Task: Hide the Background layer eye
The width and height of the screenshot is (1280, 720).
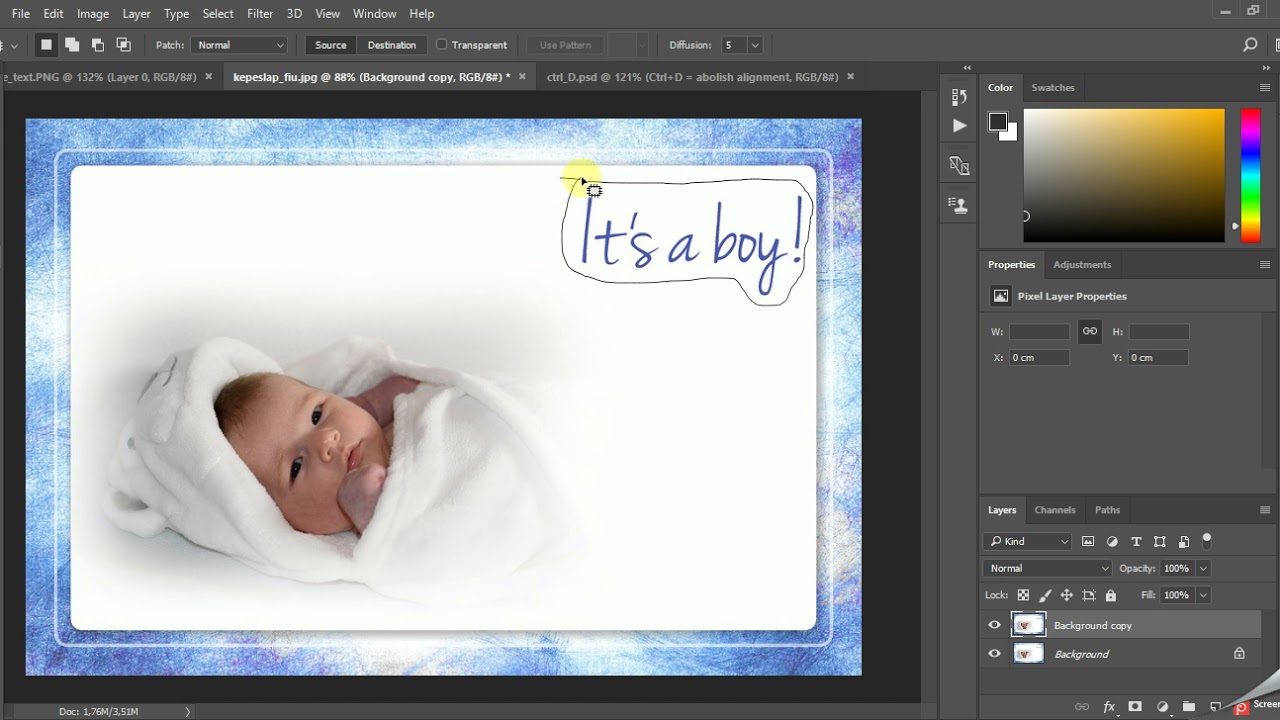Action: (994, 654)
